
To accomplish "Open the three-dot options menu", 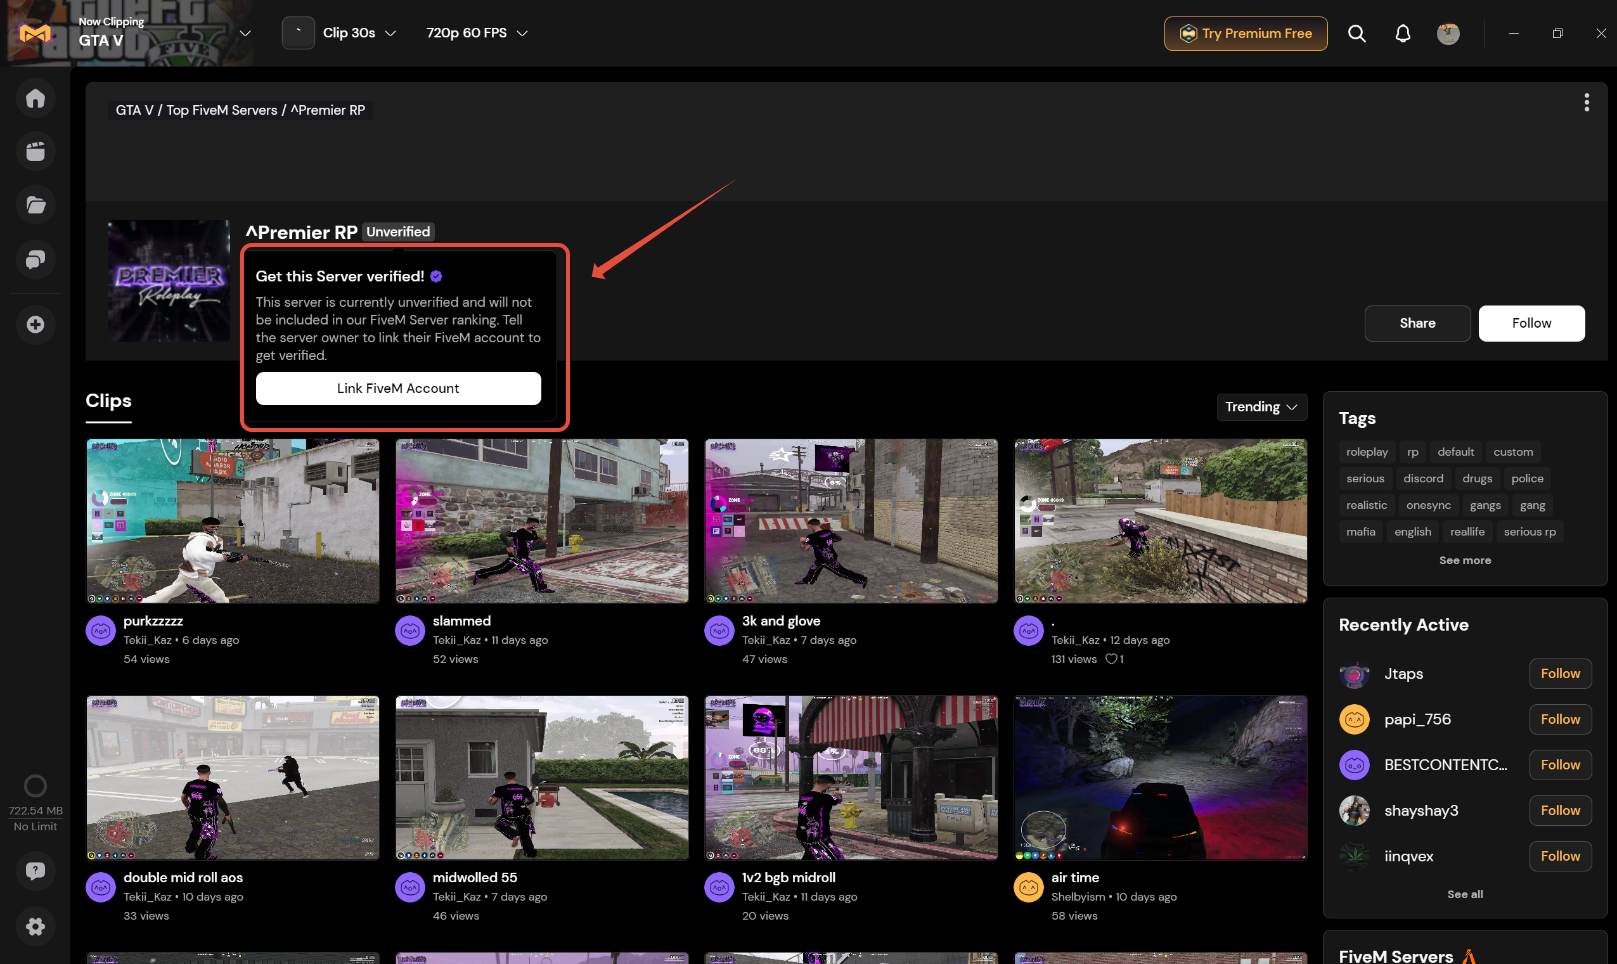I will (x=1586, y=102).
